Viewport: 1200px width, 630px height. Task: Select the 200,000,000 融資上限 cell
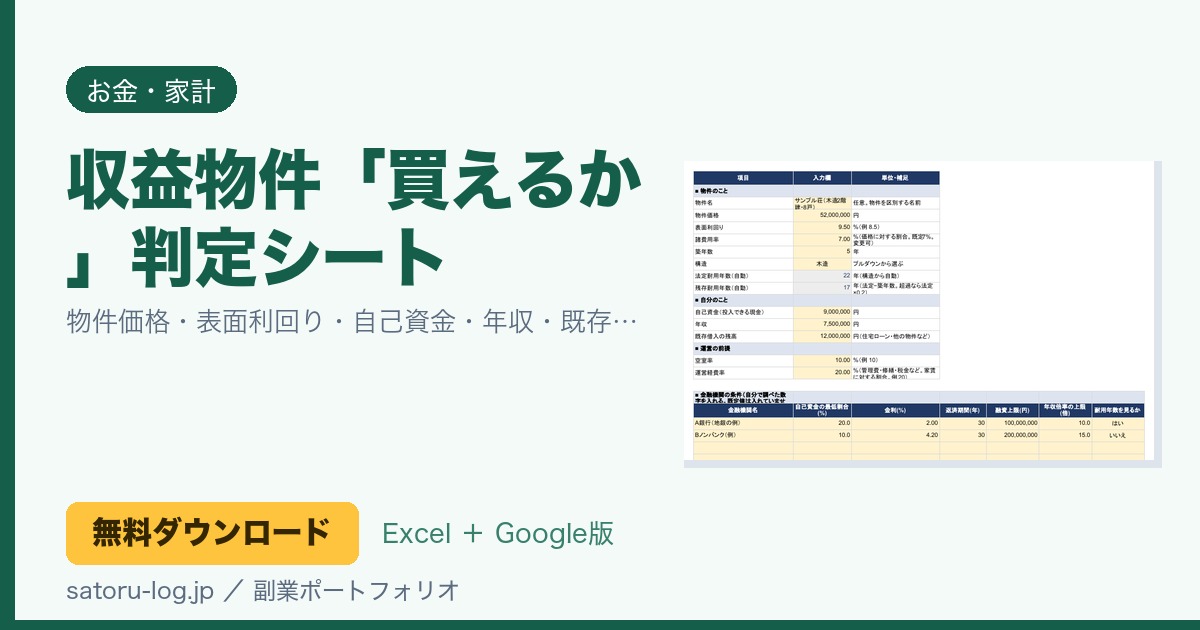coord(1012,435)
